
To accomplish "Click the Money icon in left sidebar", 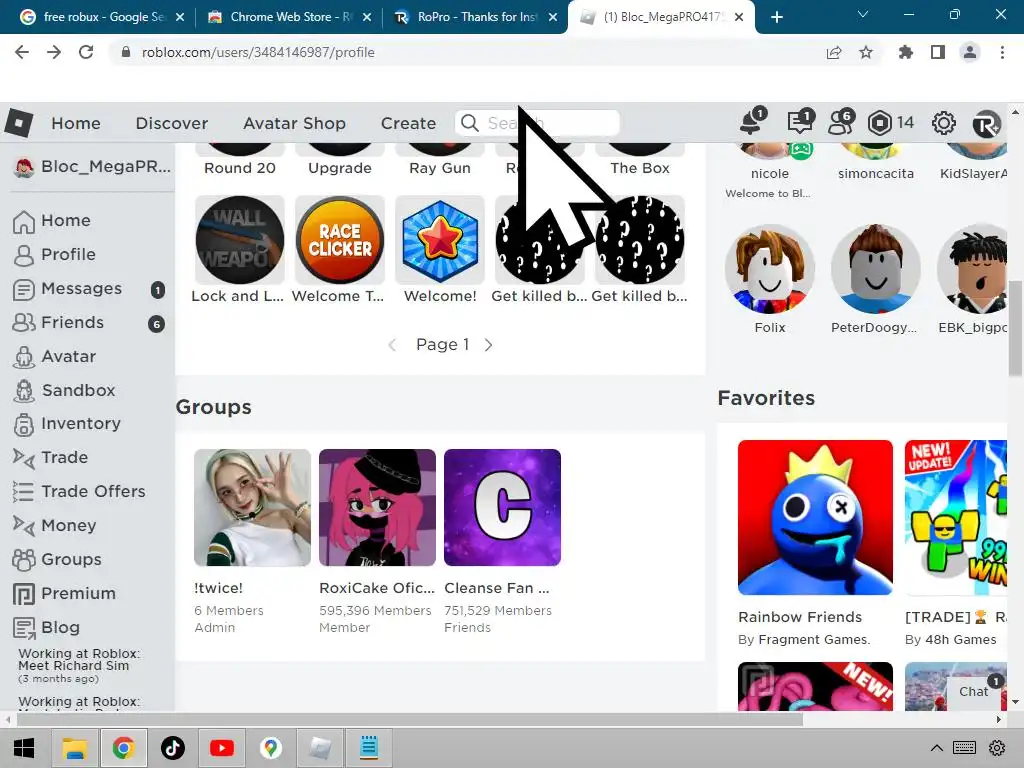I will pyautogui.click(x=24, y=526).
